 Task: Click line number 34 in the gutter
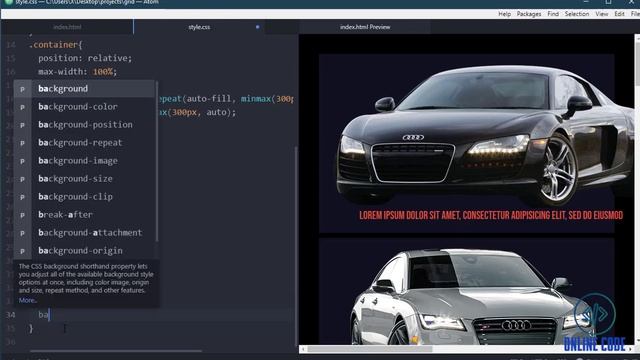point(11,315)
